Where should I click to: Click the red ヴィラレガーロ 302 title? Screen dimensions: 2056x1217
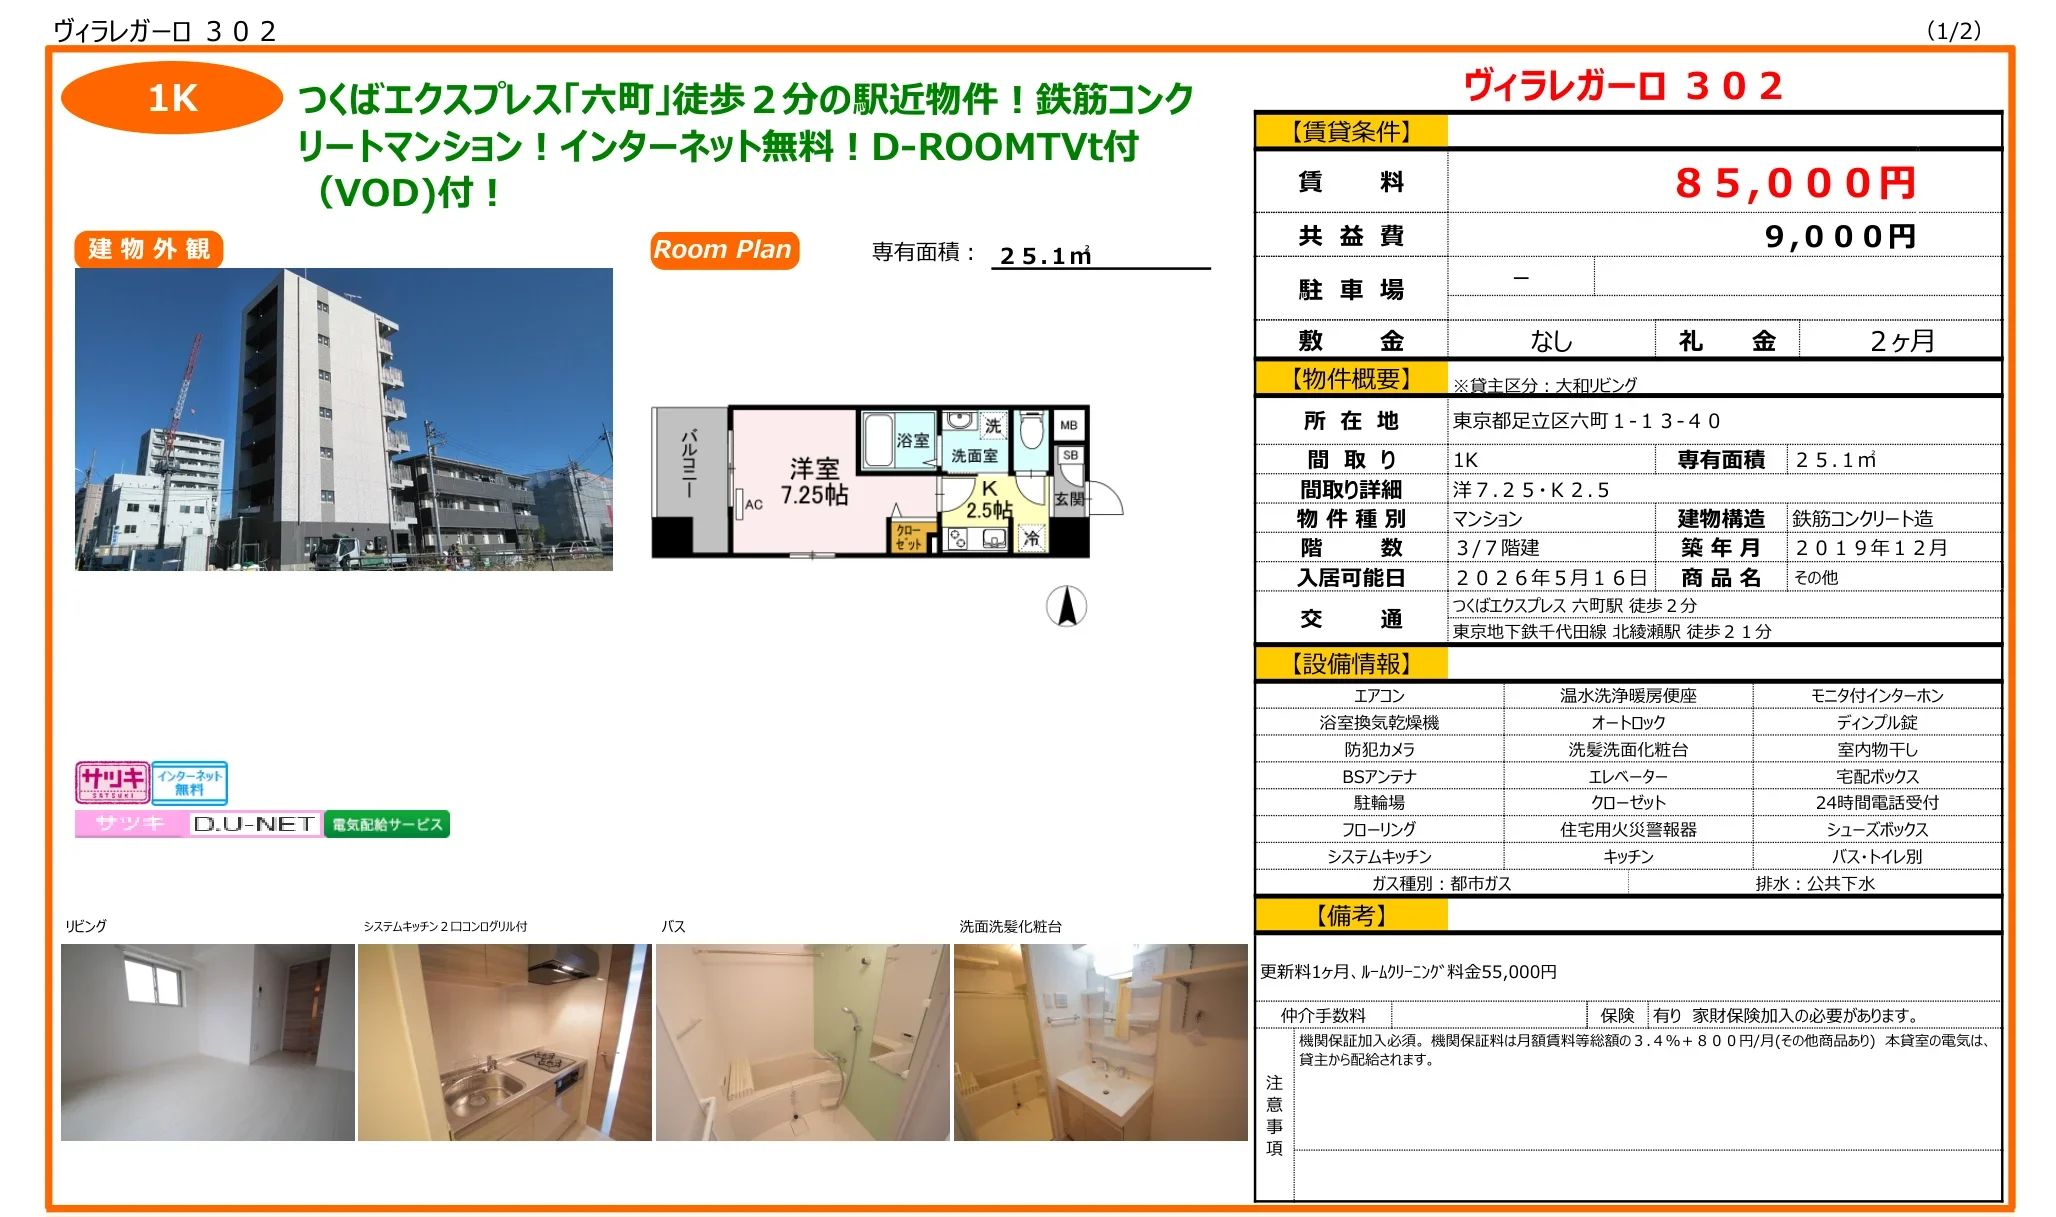1624,86
